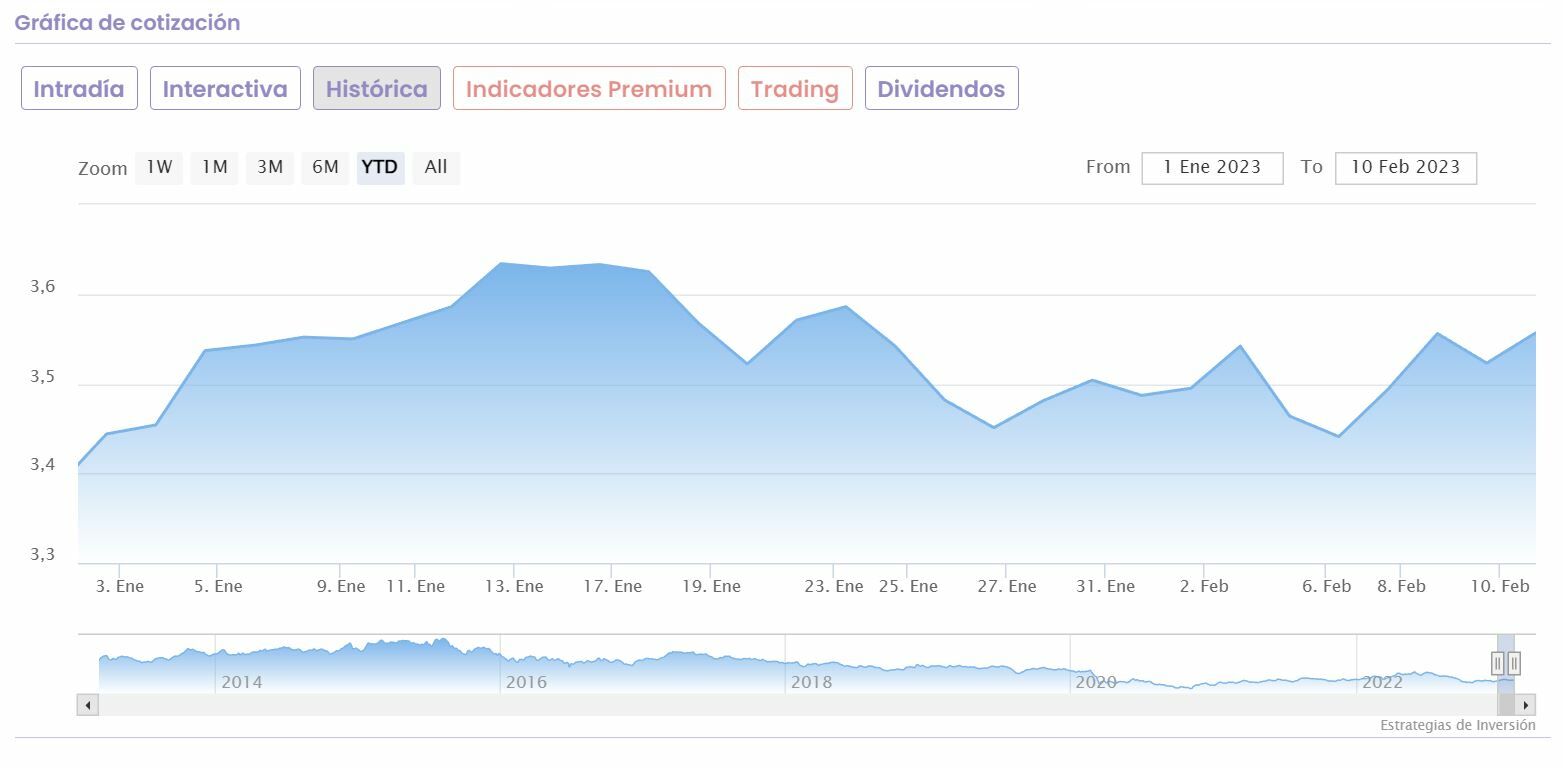
Task: Click the navigator scroll left arrow
Action: tap(88, 705)
